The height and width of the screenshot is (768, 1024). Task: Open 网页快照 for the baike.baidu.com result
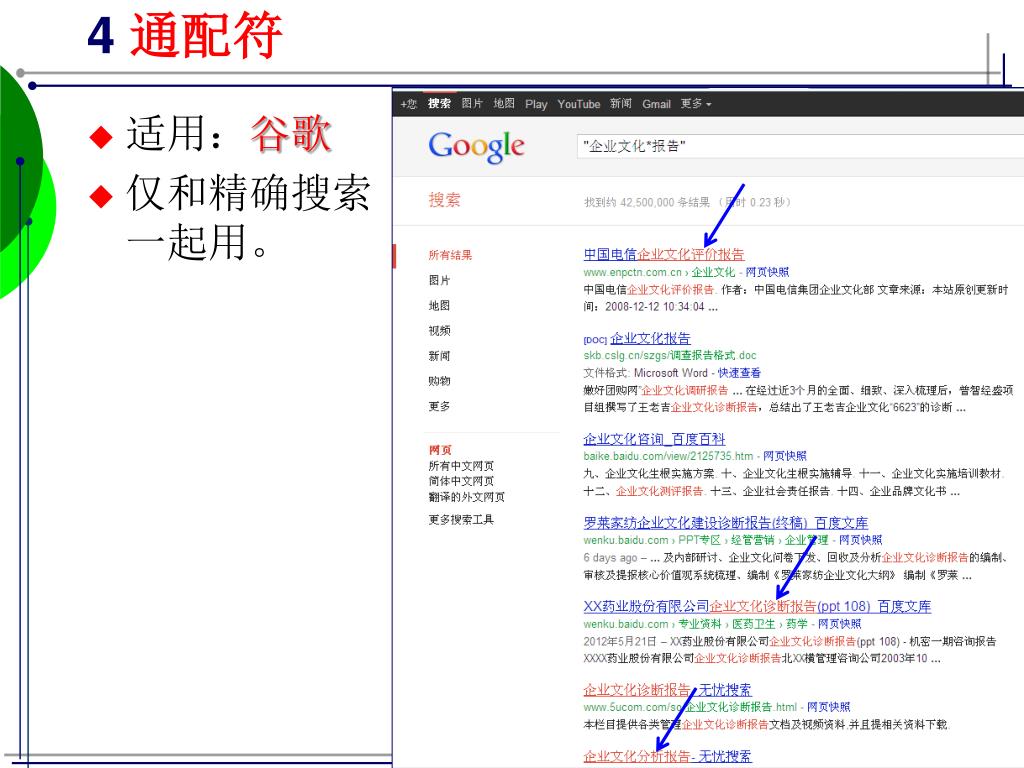coord(785,456)
